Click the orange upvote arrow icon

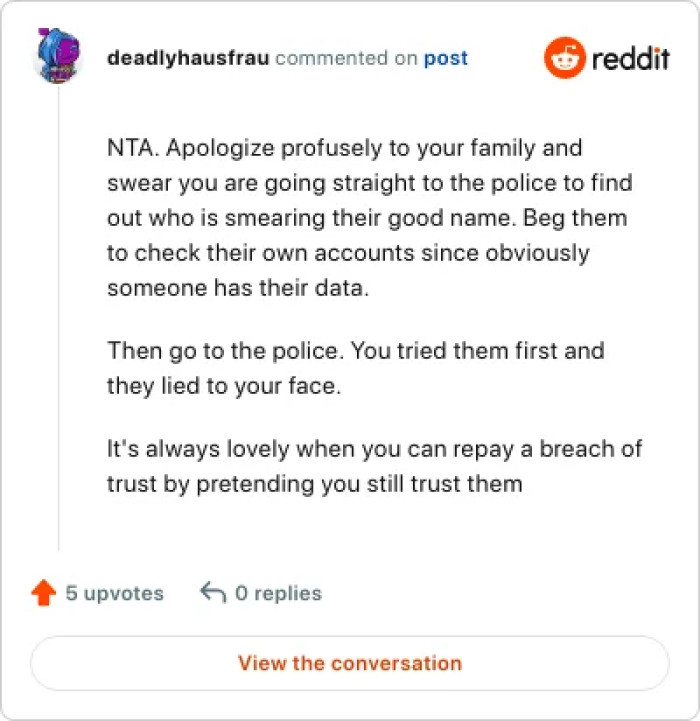[x=43, y=593]
